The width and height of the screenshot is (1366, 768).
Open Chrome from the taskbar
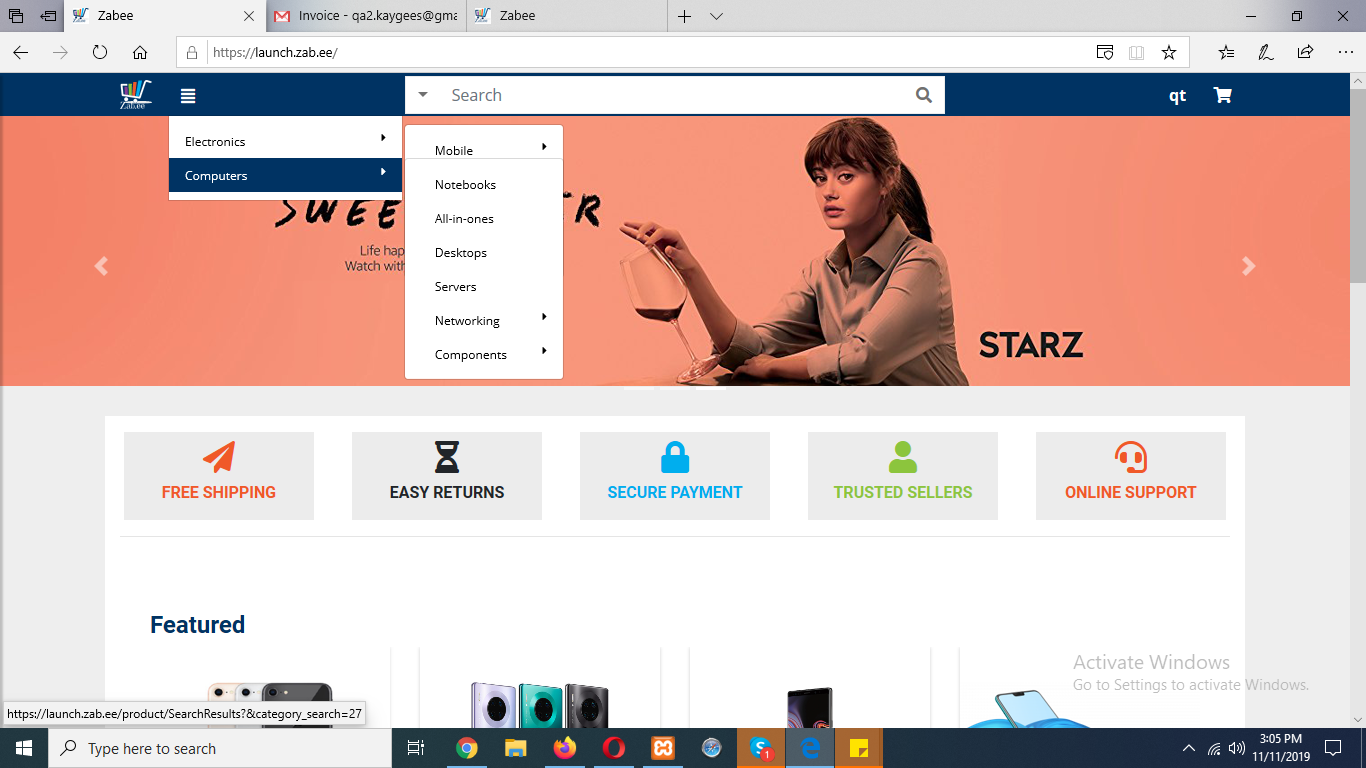pyautogui.click(x=466, y=748)
